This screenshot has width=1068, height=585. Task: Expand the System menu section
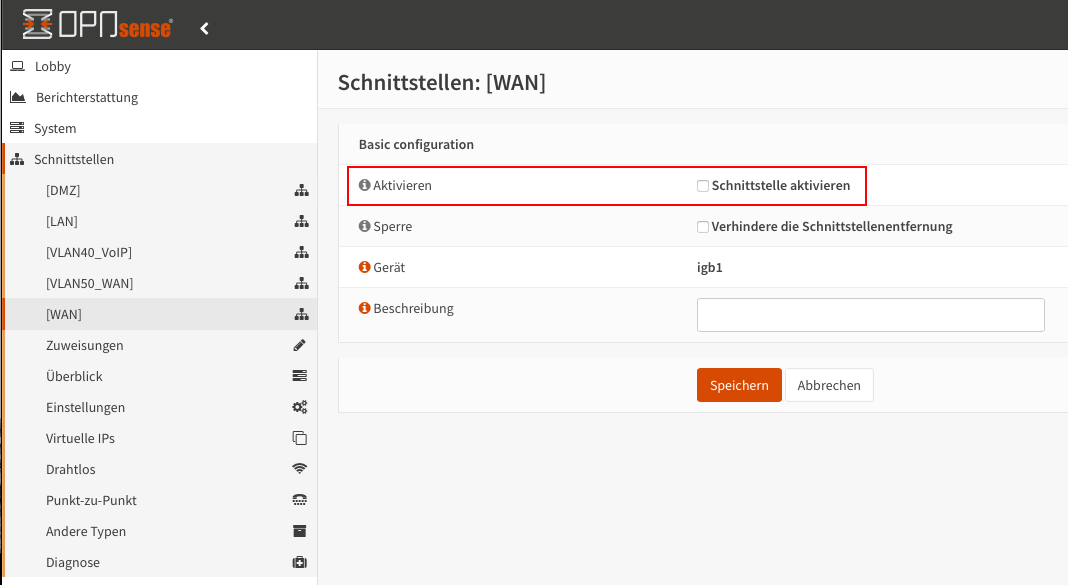[55, 129]
